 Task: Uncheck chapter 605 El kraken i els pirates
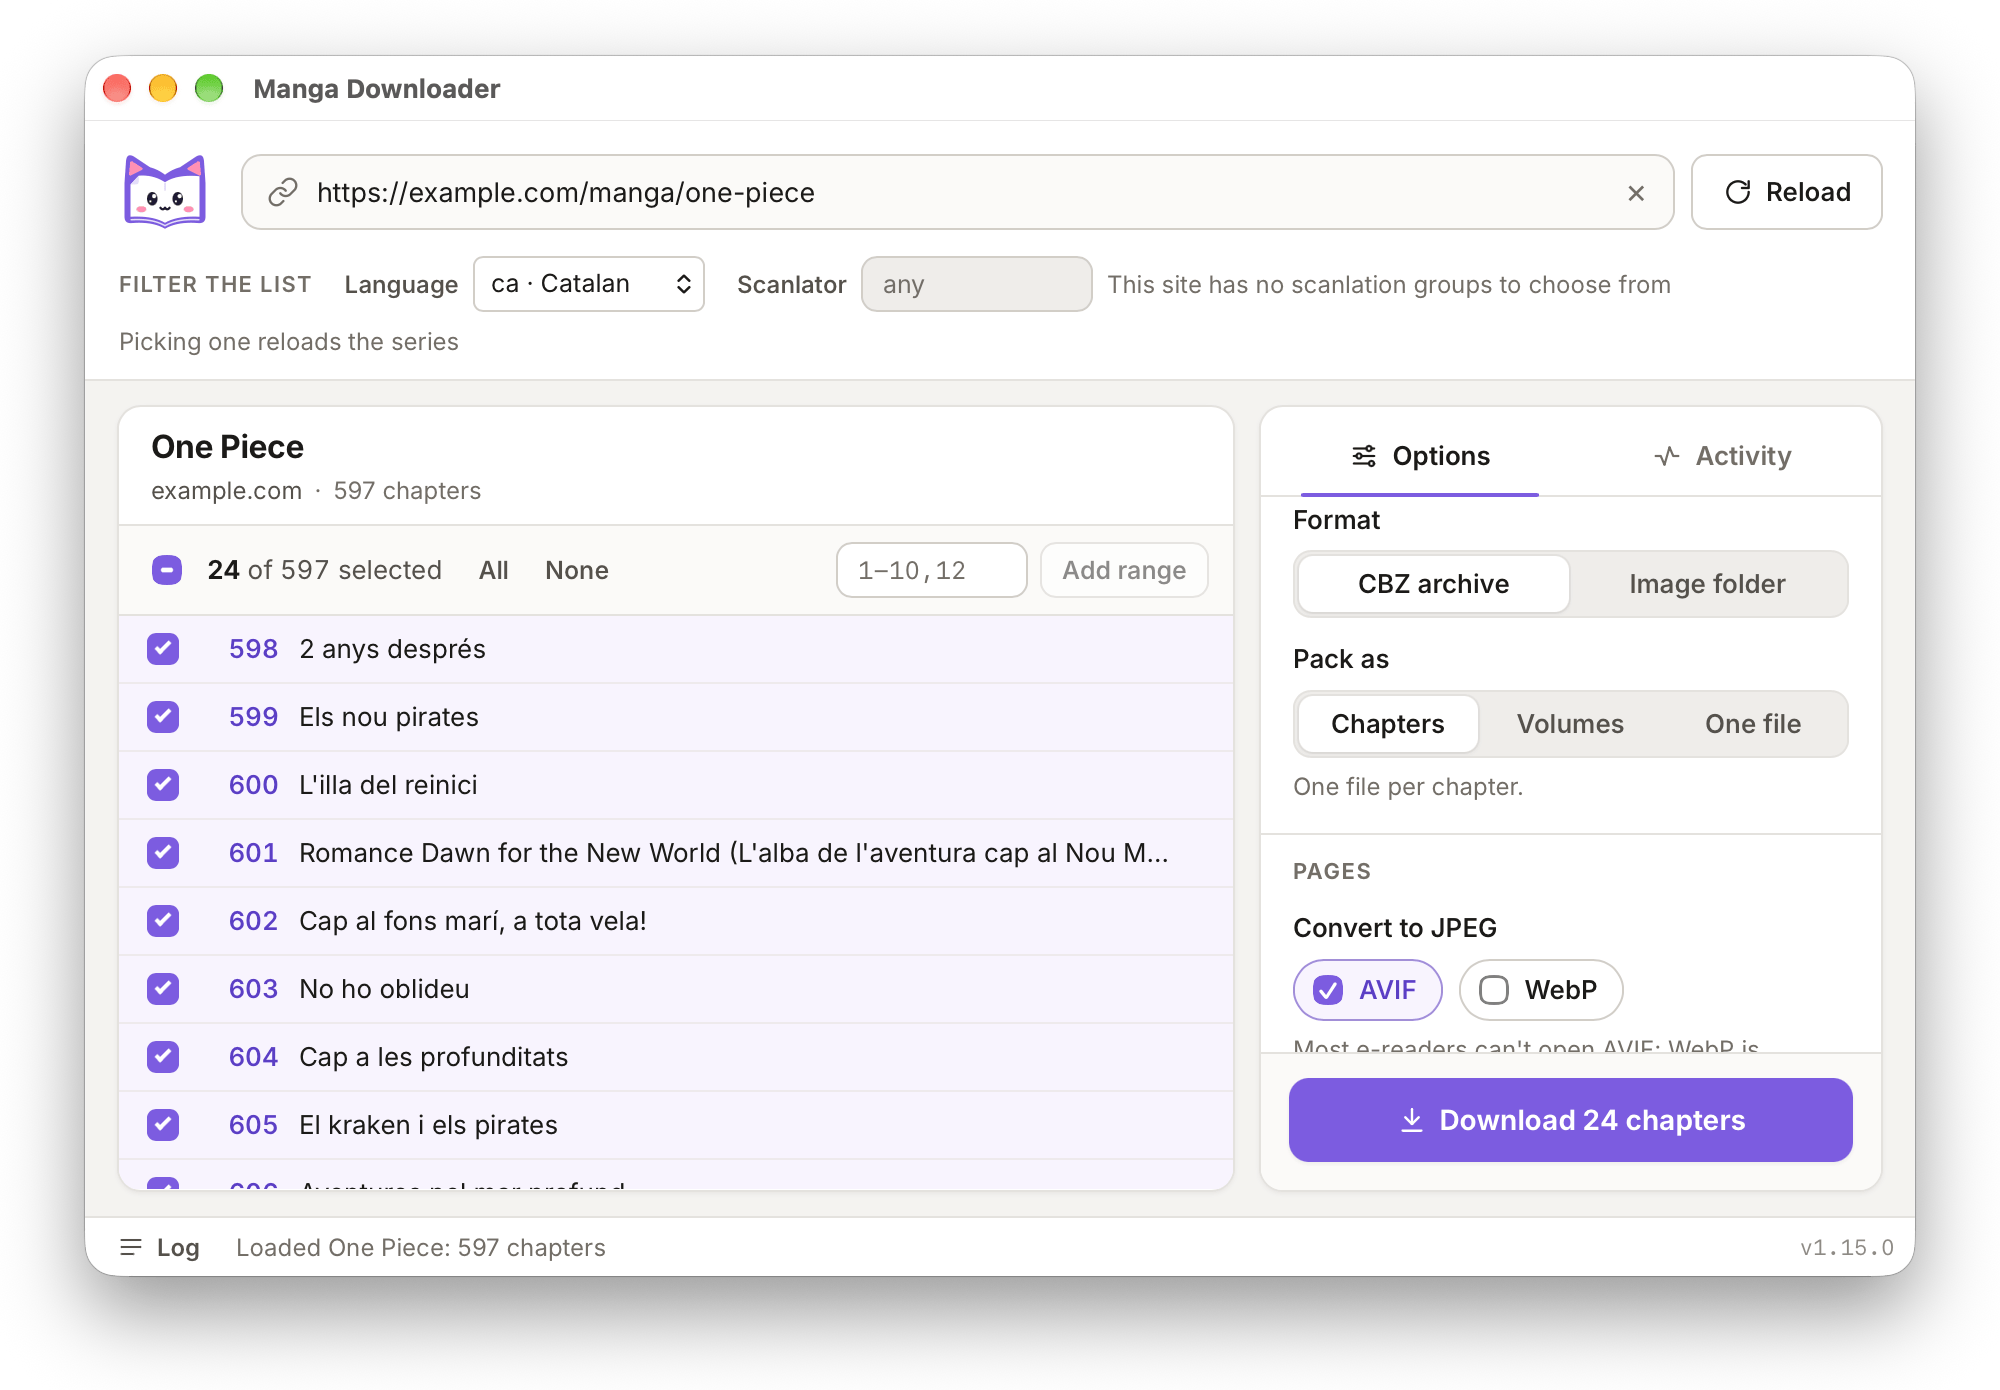click(163, 1125)
